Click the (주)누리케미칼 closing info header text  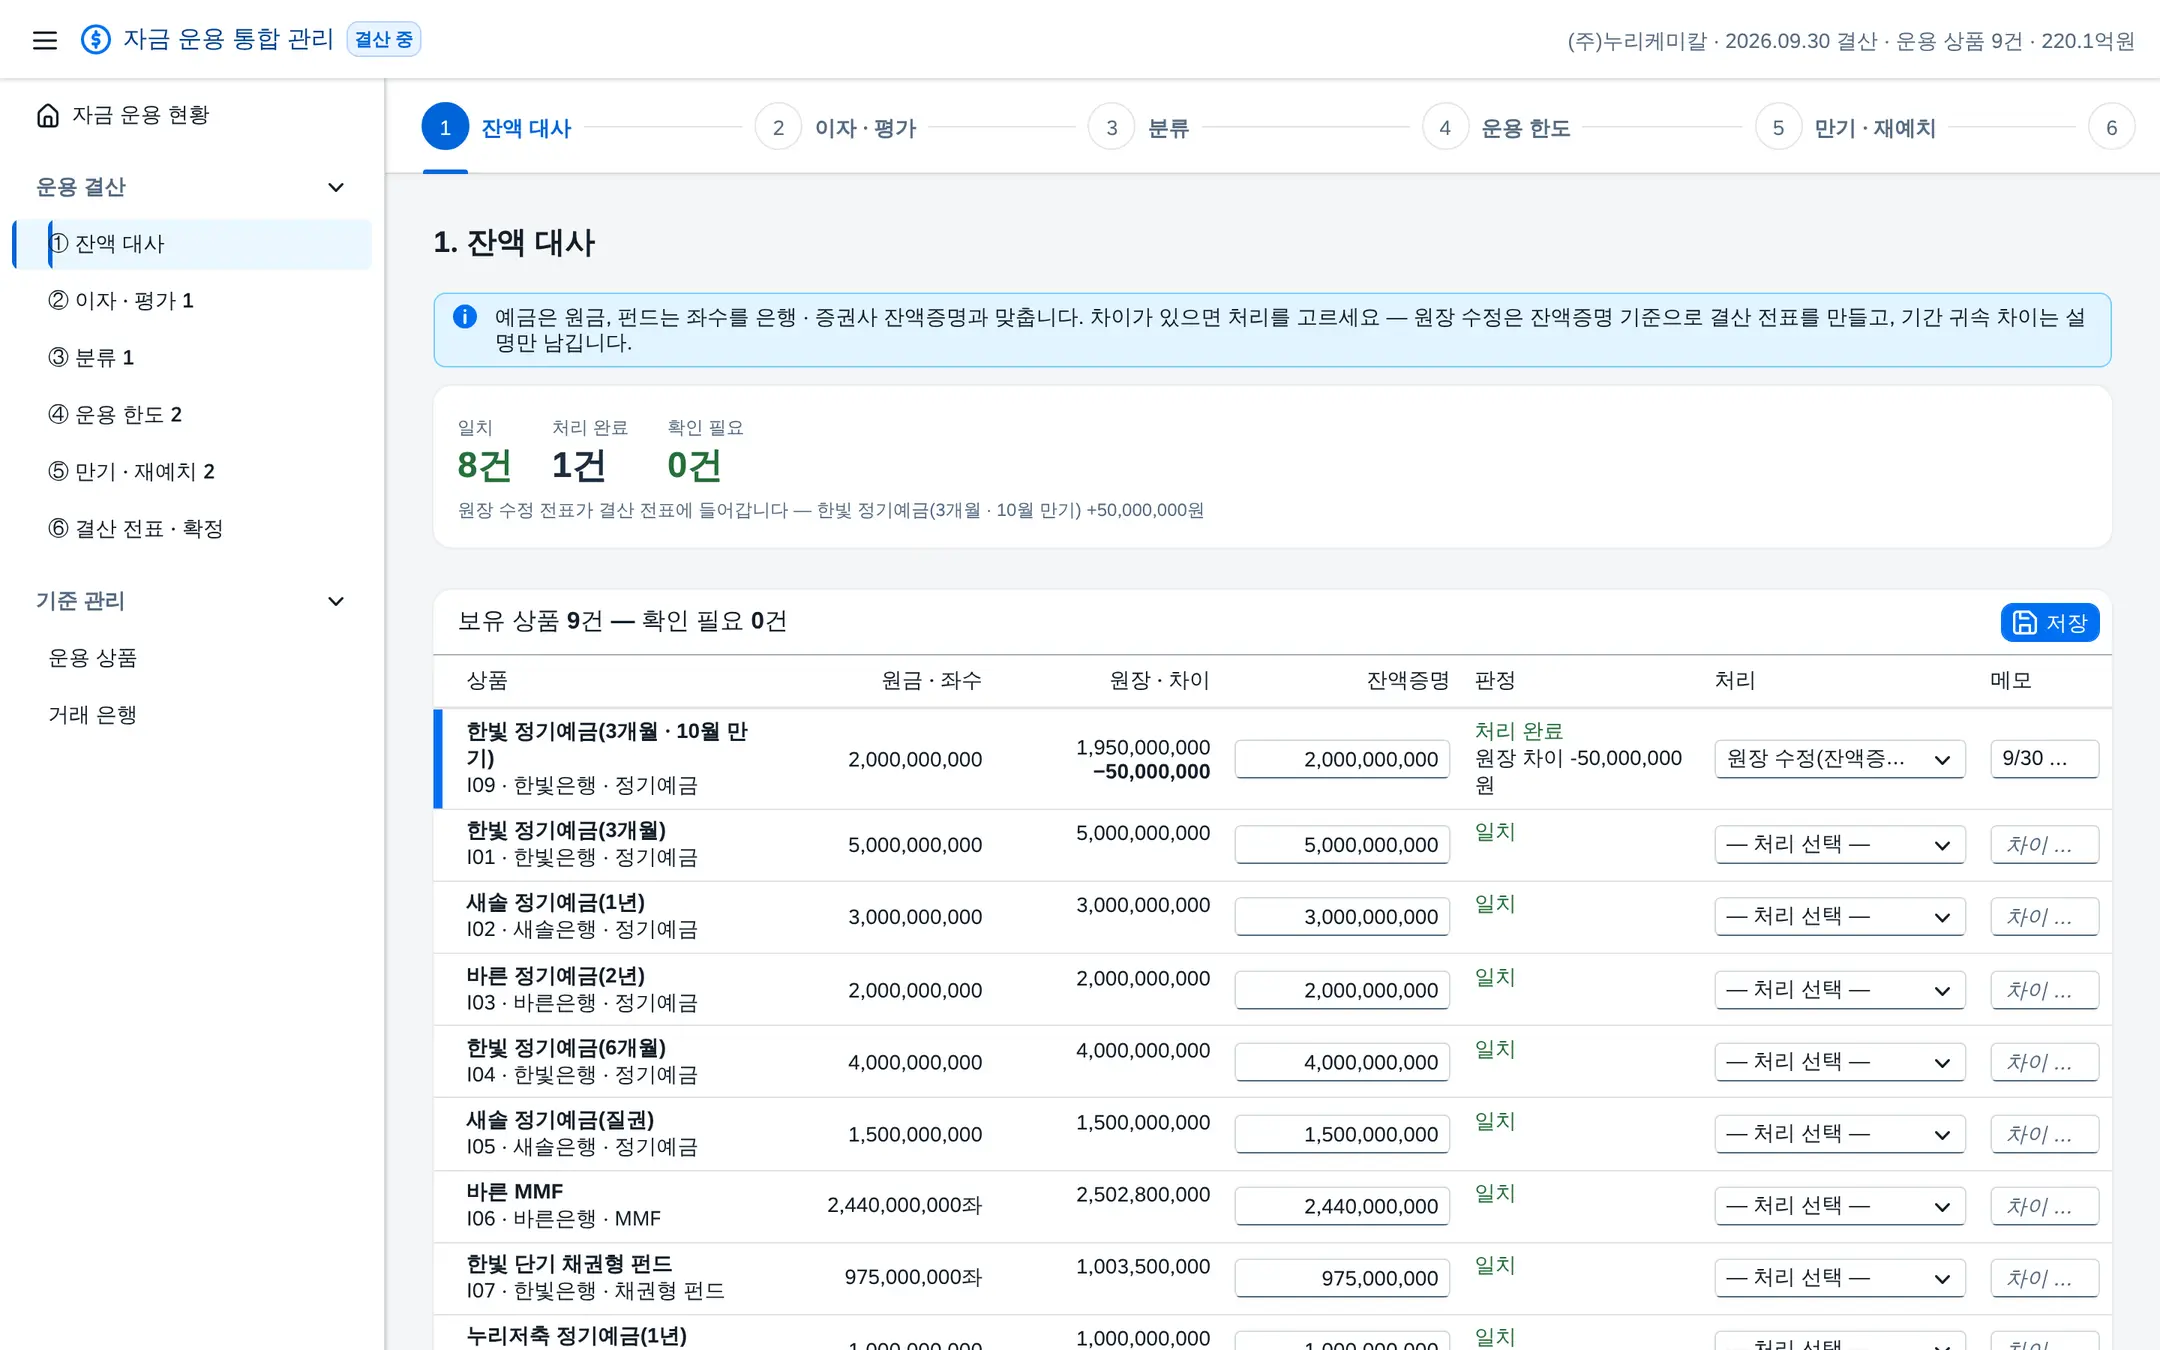[x=1851, y=41]
